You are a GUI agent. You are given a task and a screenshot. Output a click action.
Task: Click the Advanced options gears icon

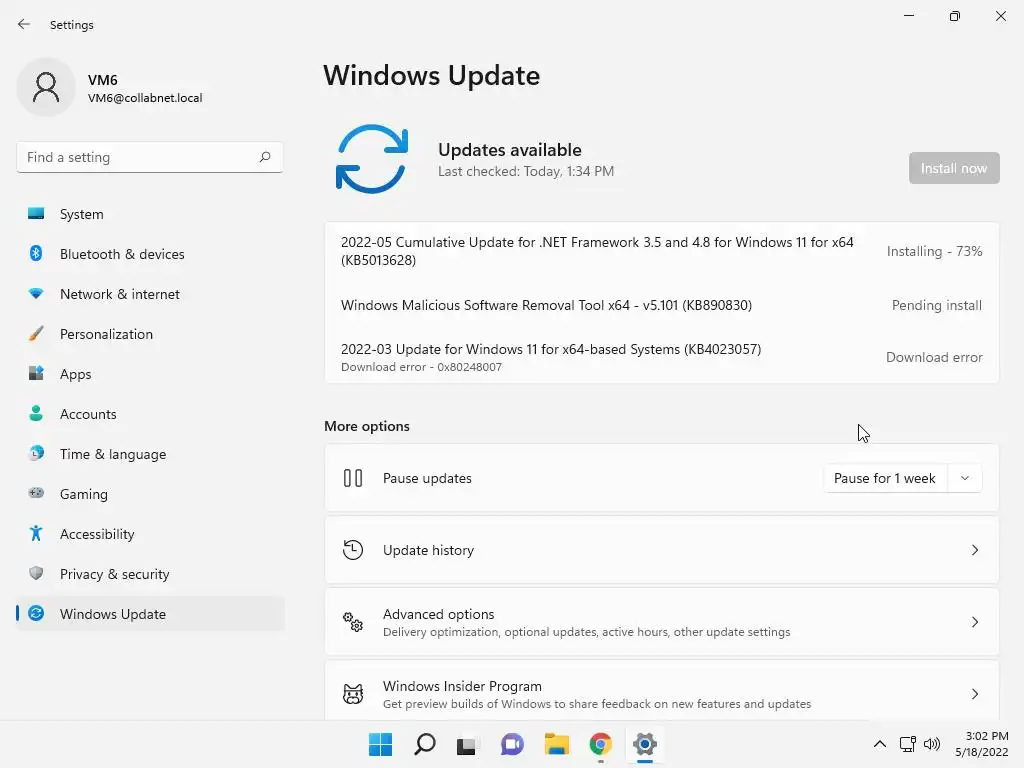click(x=353, y=622)
